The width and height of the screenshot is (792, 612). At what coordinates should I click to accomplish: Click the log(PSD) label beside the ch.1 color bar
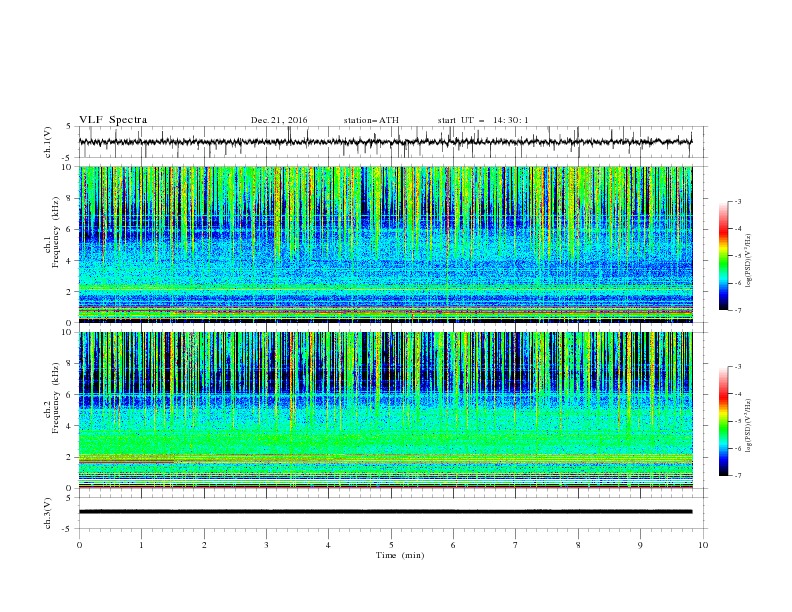(749, 261)
